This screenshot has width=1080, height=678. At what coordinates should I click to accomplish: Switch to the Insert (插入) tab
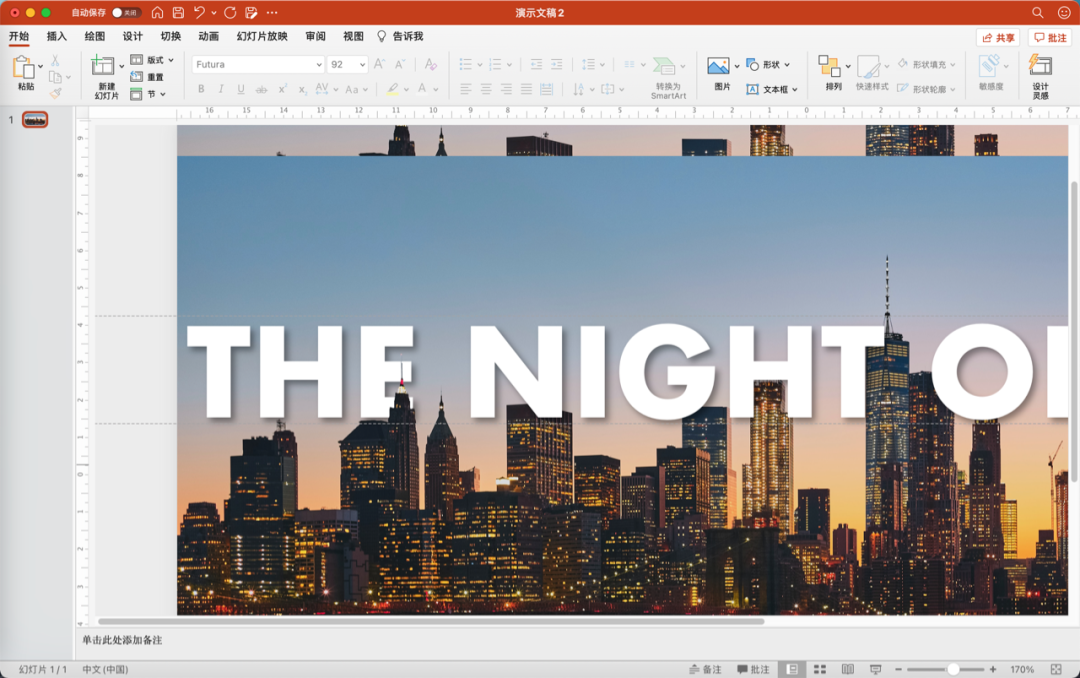56,37
